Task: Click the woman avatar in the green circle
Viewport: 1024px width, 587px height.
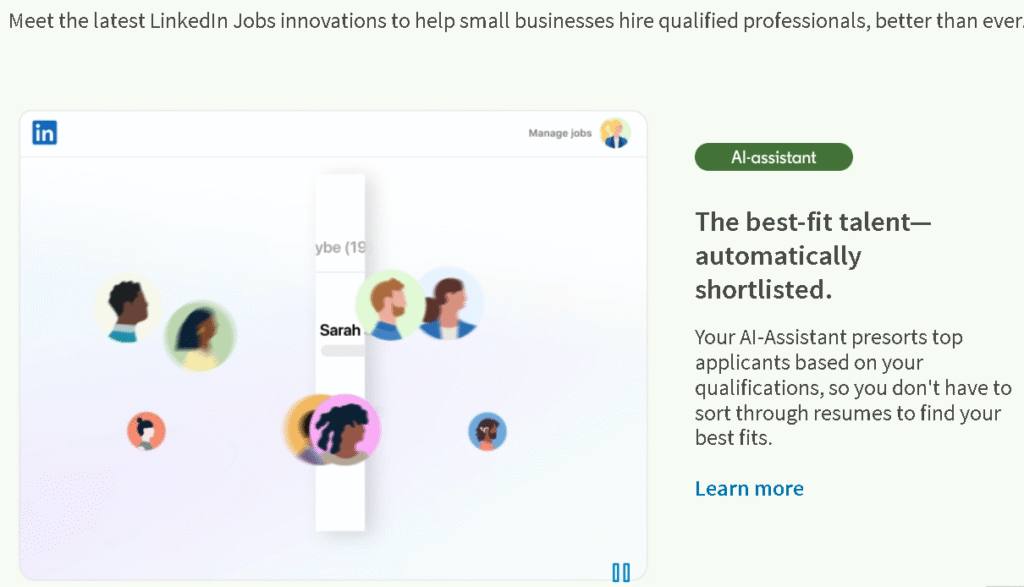Action: [200, 337]
